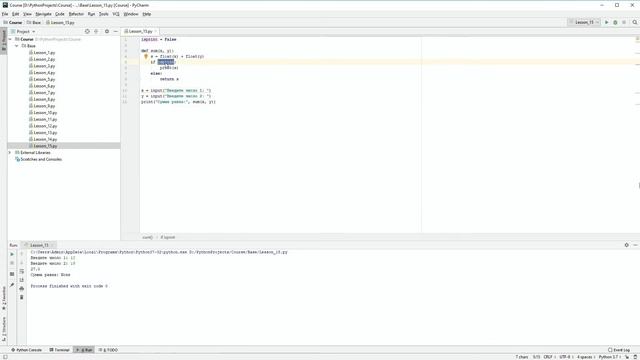The height and width of the screenshot is (360, 640).
Task: Print the Run console output
Action: point(22,289)
